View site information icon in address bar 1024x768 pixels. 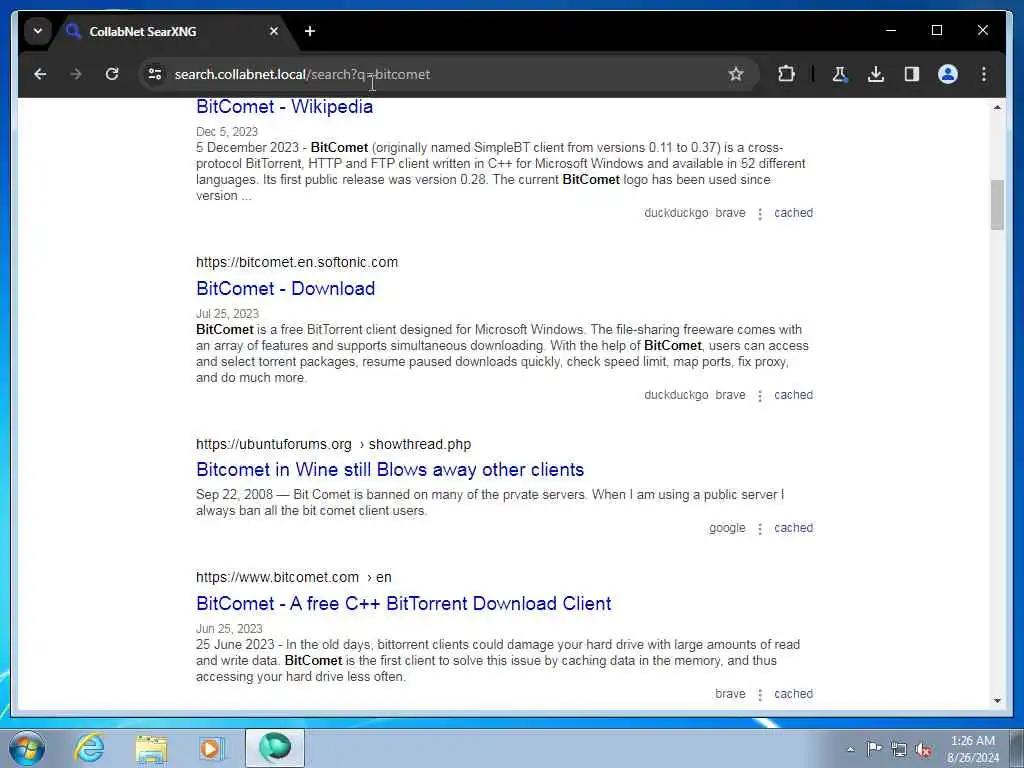155,74
